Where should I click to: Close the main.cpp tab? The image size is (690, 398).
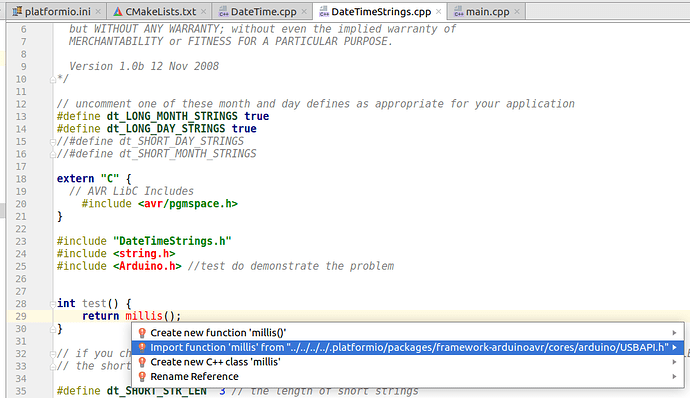click(x=517, y=12)
